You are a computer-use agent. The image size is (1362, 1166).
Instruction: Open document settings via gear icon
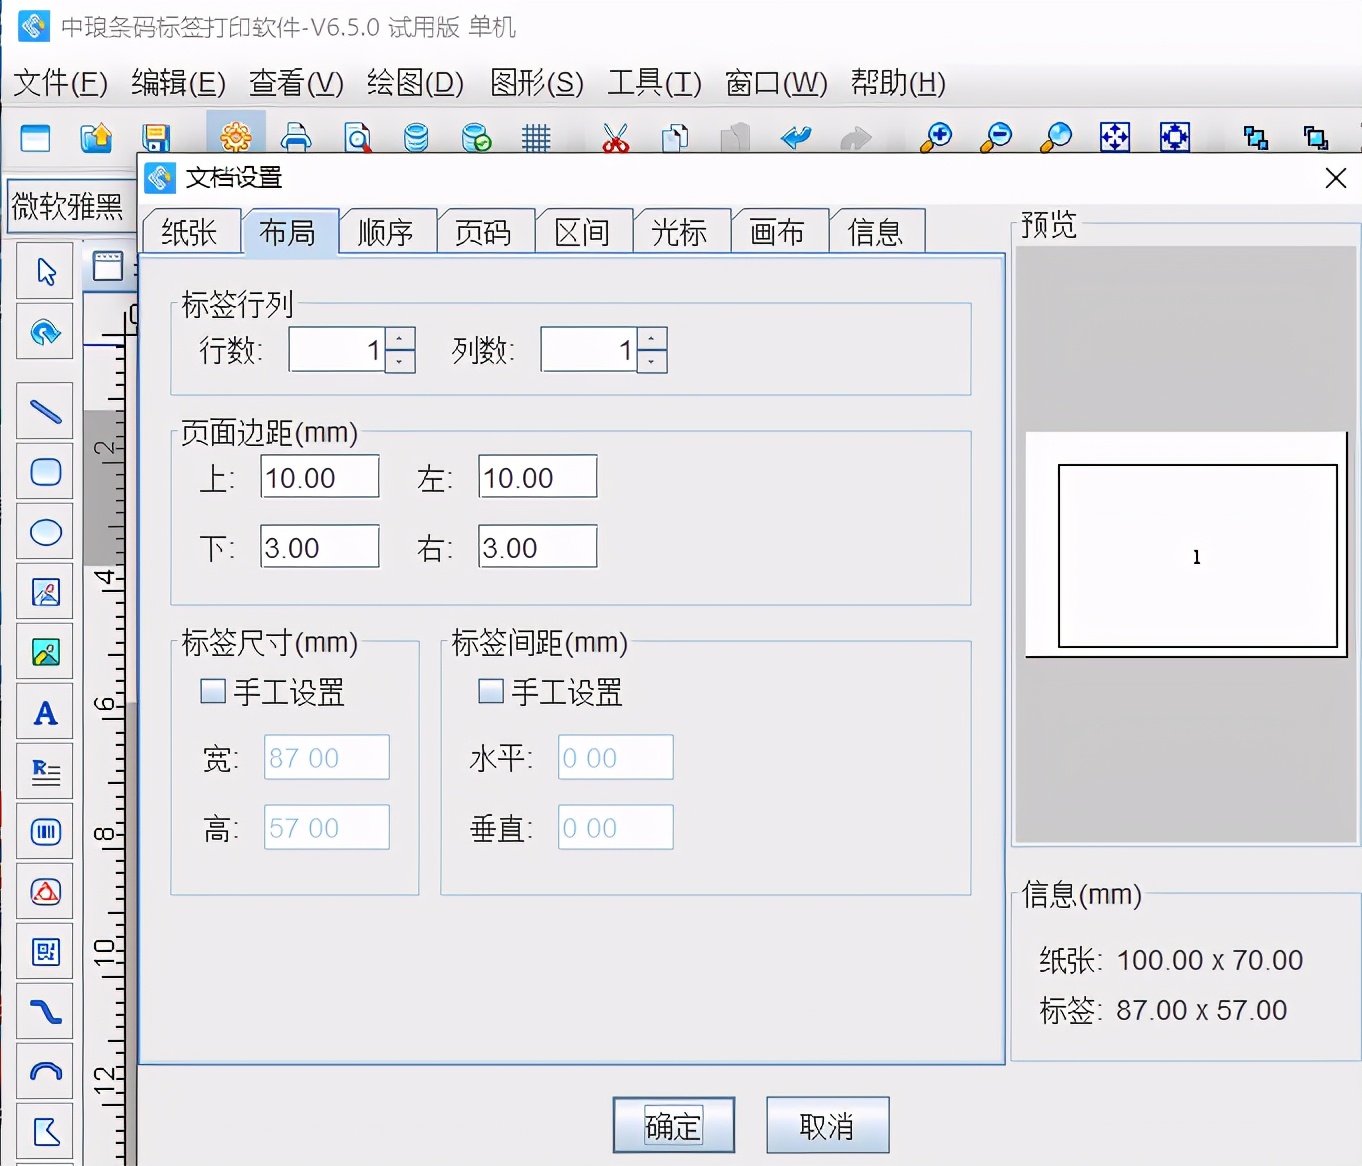click(236, 137)
